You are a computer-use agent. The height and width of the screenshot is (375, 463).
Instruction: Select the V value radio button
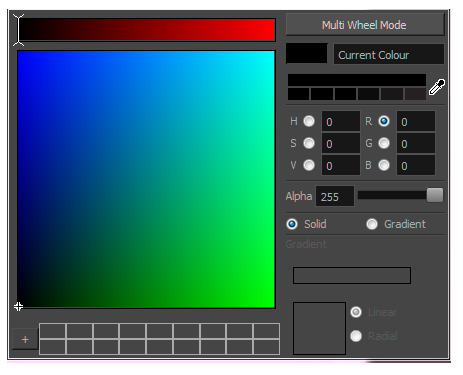(309, 165)
